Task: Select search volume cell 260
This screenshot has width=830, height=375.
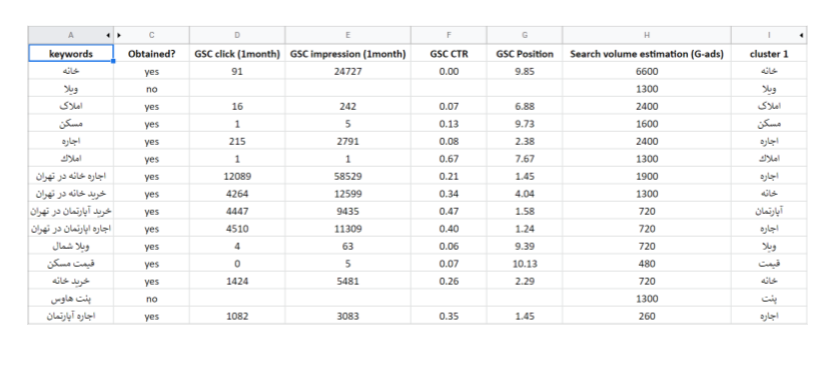Action: coord(647,316)
